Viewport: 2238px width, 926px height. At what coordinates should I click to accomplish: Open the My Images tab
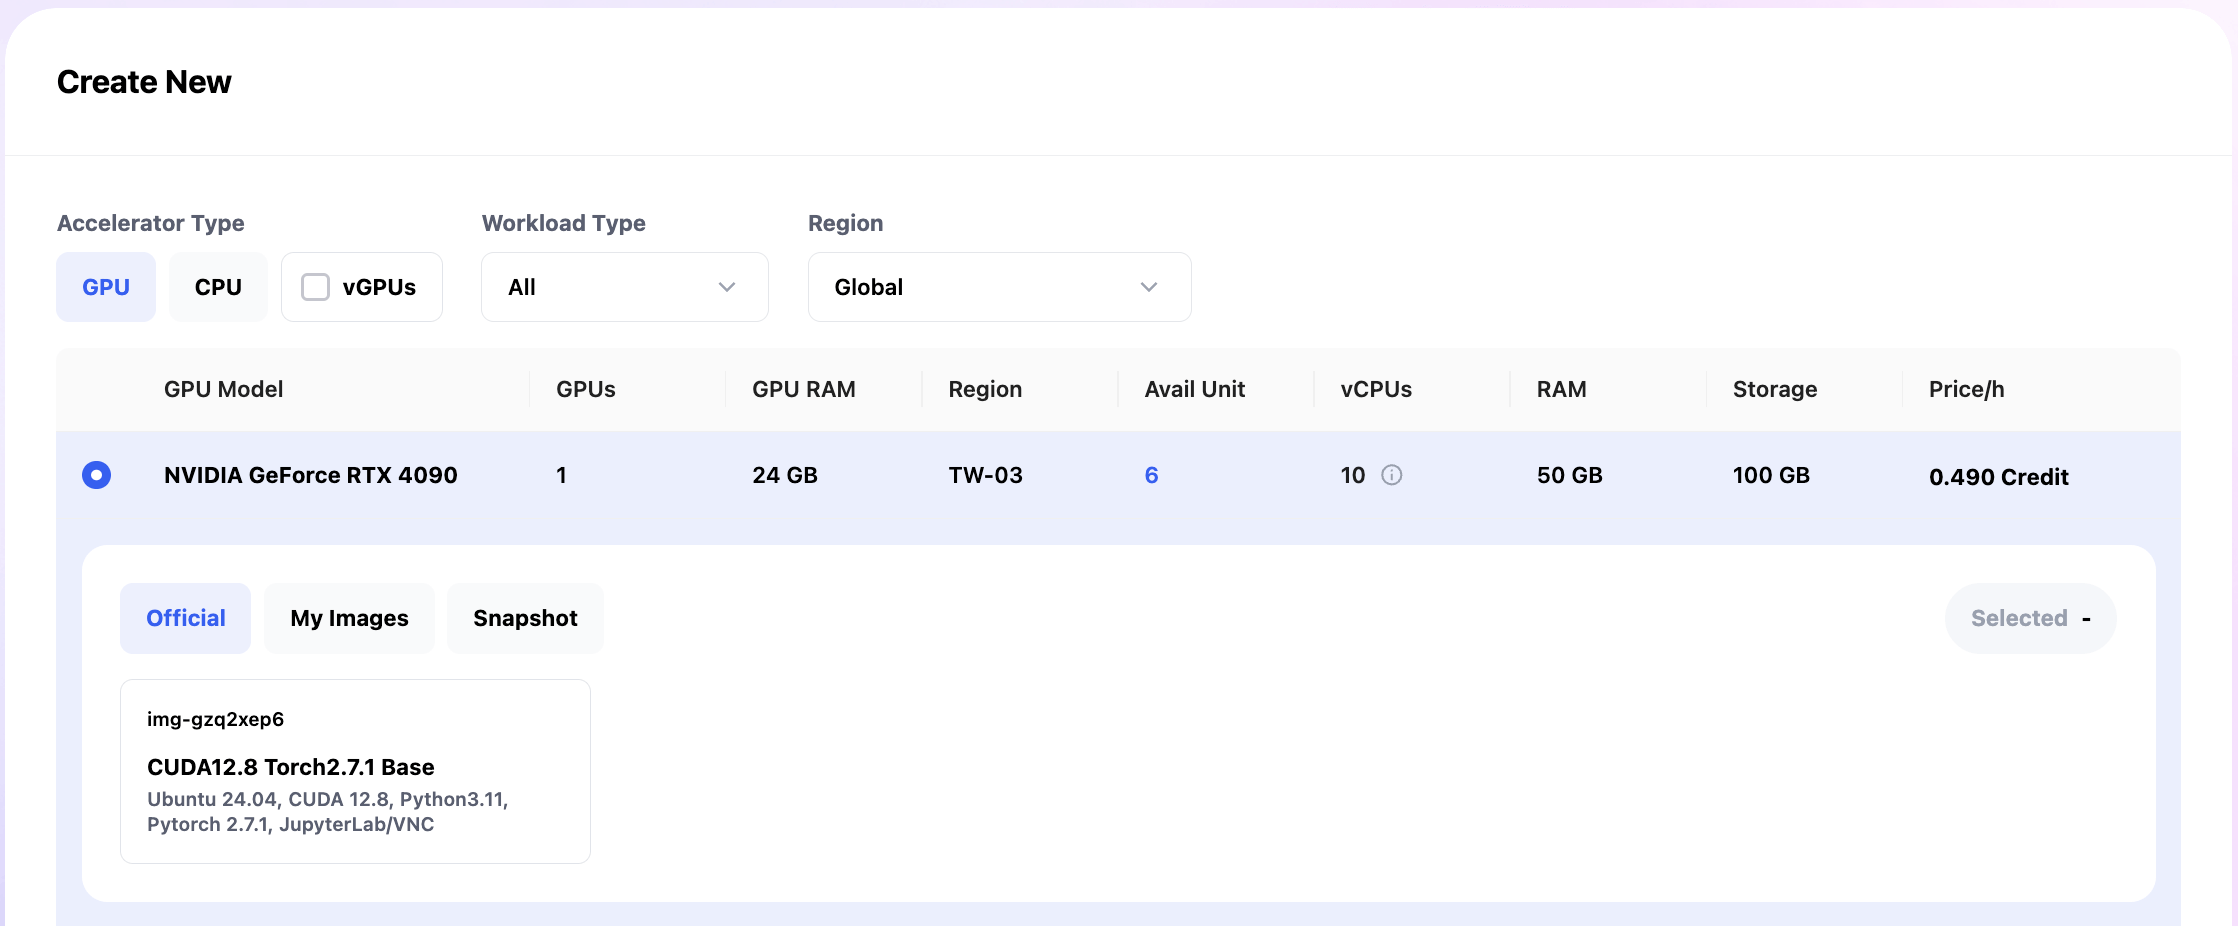point(349,618)
